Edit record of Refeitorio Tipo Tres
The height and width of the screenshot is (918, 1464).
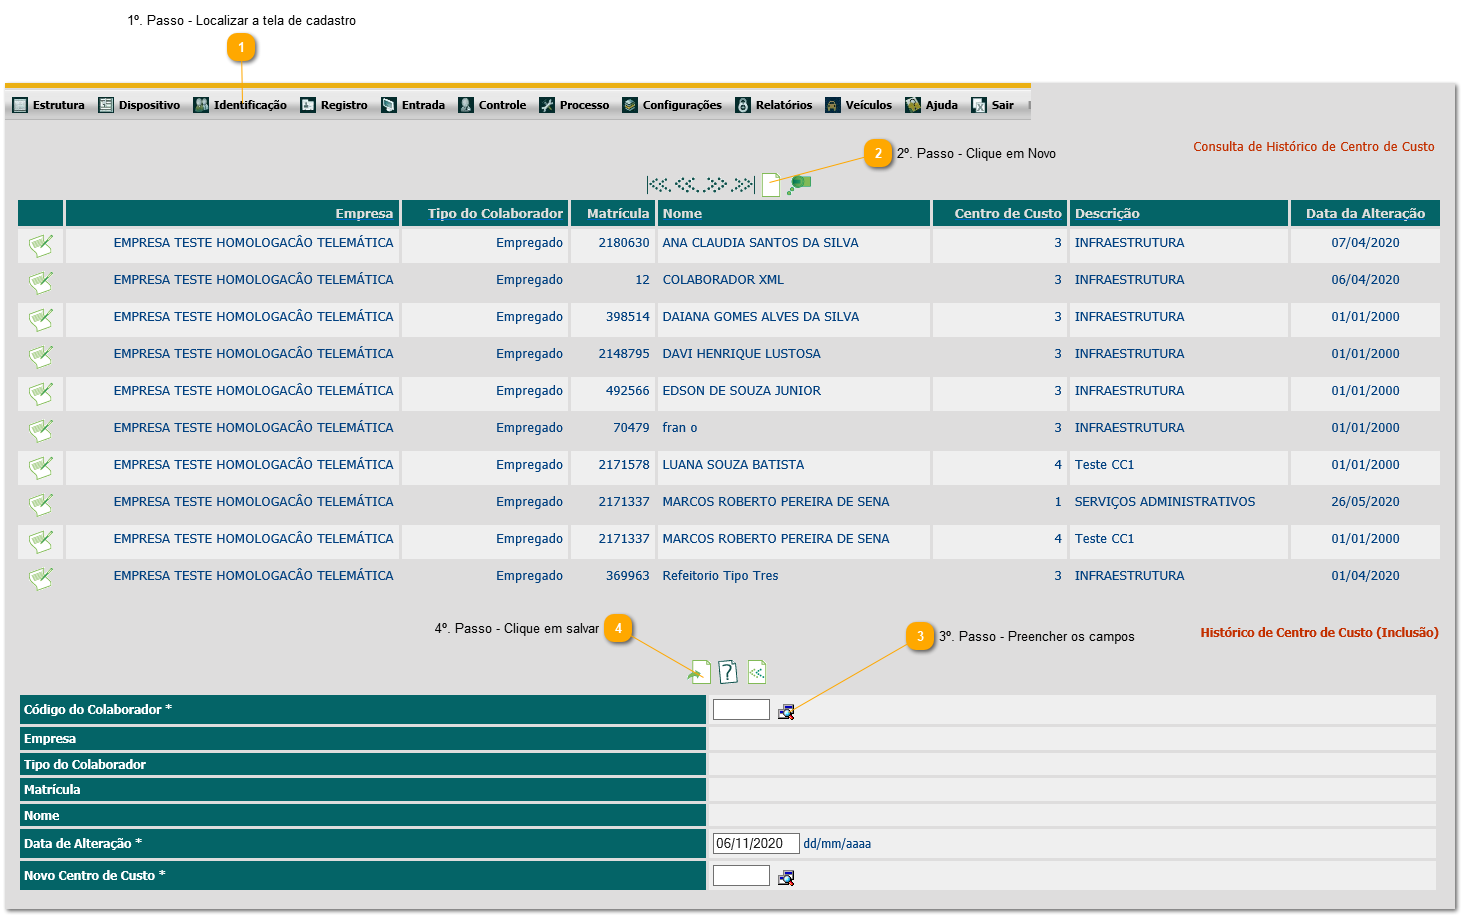[41, 578]
